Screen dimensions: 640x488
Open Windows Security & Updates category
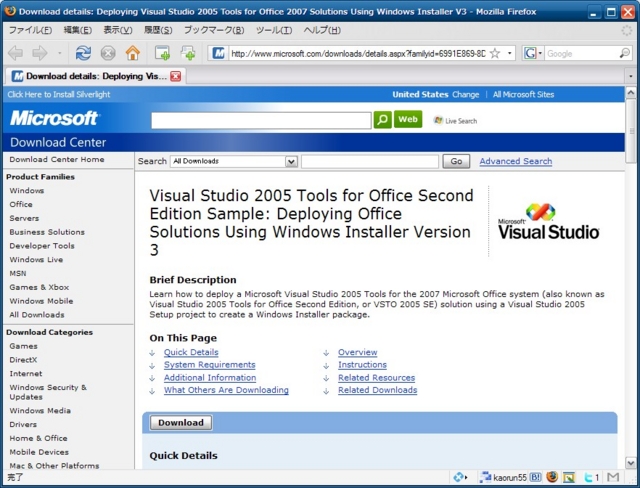(x=48, y=392)
